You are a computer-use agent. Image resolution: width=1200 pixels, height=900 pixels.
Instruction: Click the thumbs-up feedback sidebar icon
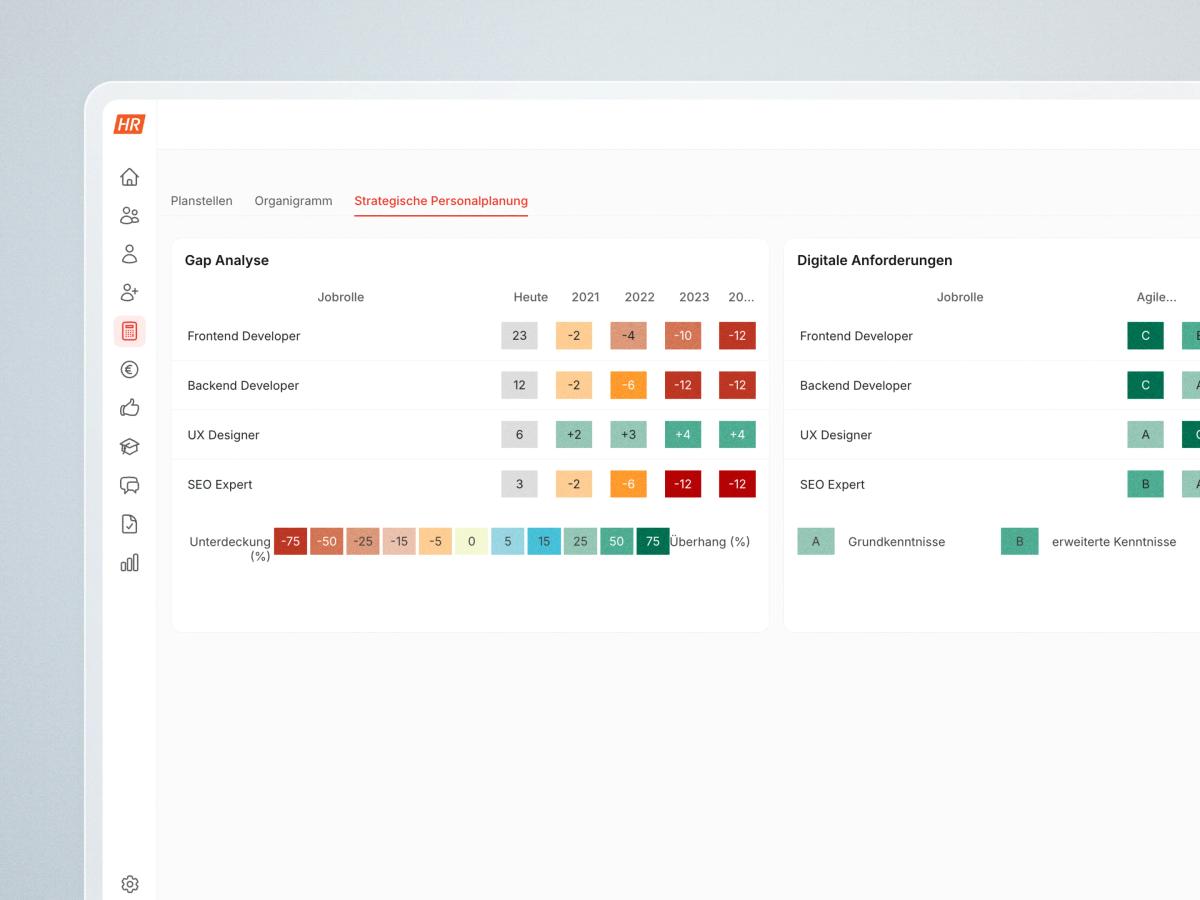[x=129, y=408]
